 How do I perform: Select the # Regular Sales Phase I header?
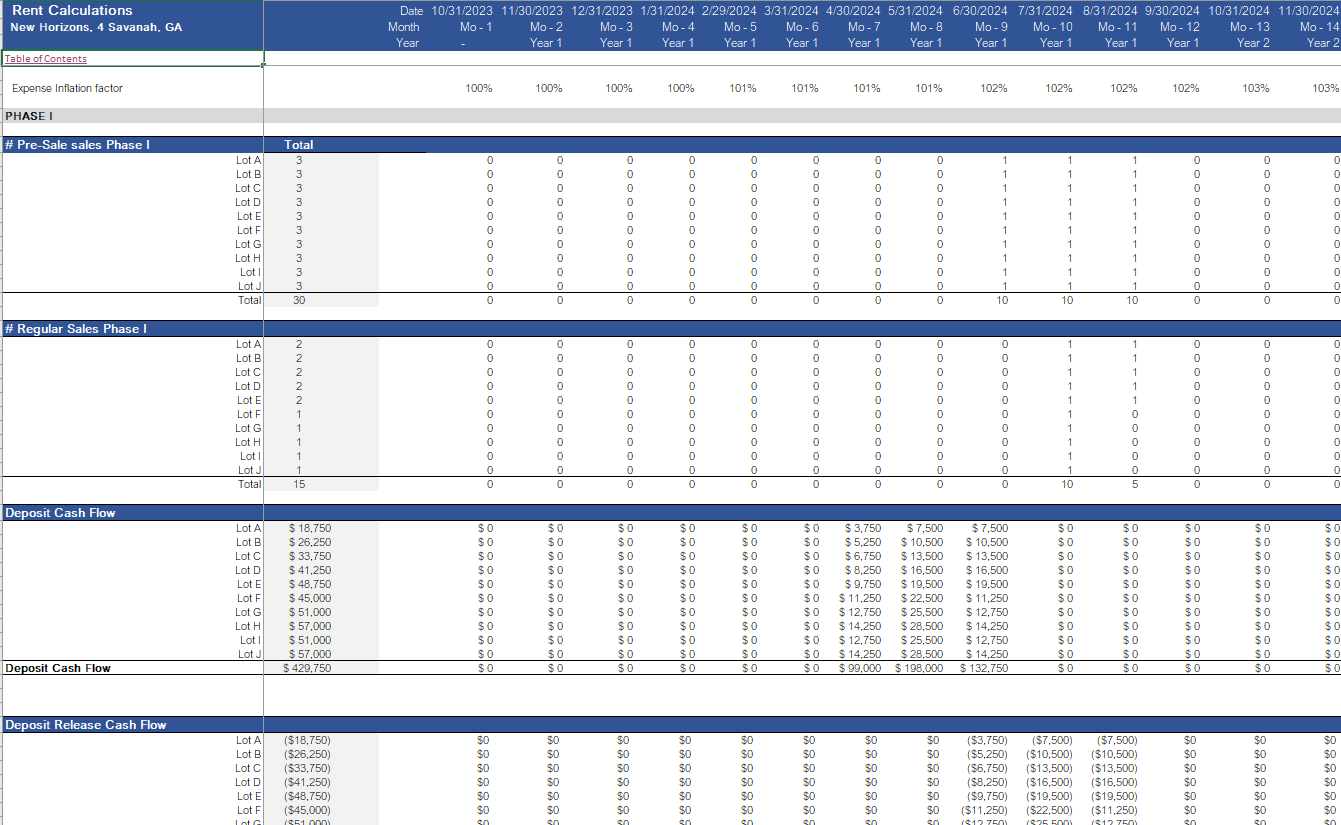(76, 329)
